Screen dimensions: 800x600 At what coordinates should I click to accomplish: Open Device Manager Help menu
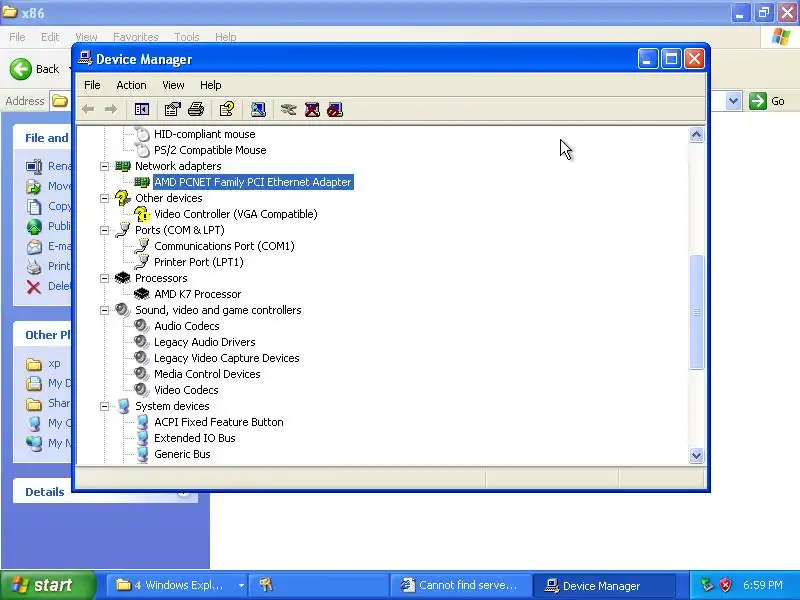(210, 85)
